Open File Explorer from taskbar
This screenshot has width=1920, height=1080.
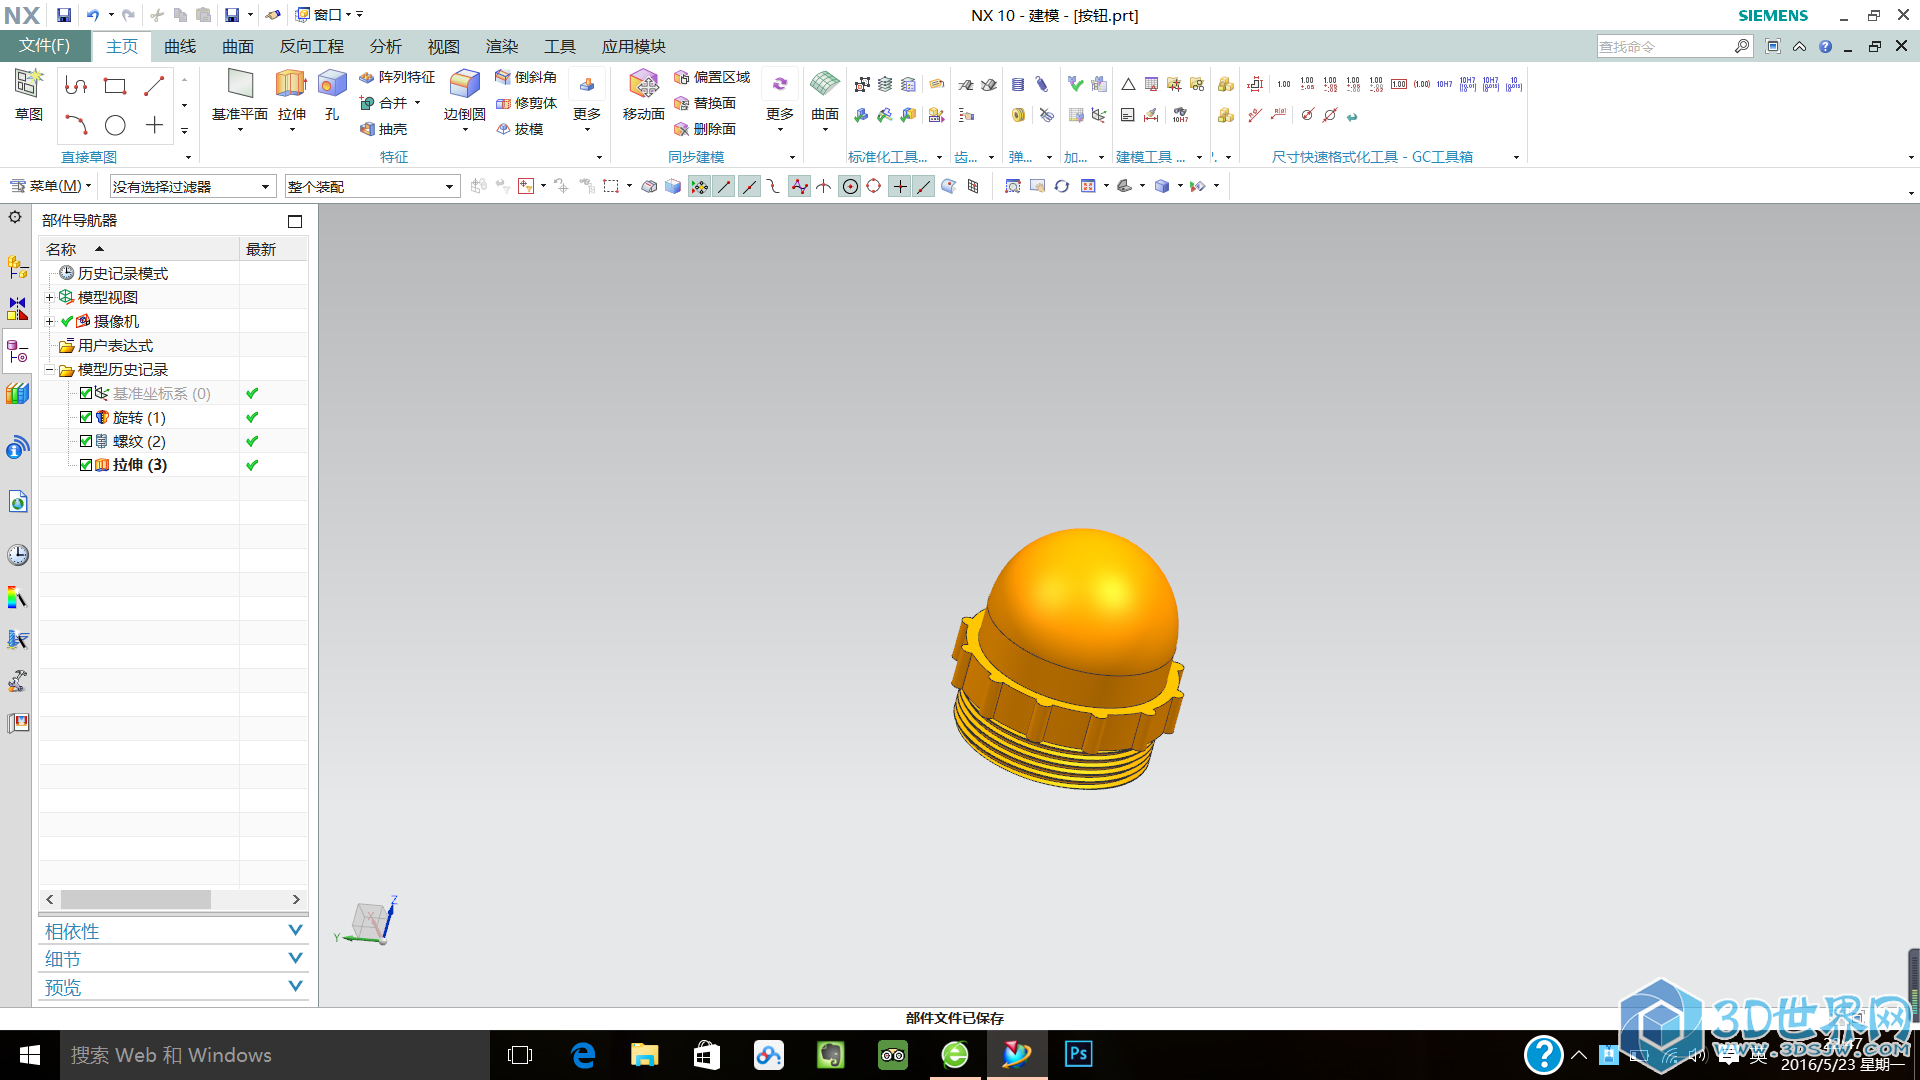pos(645,1055)
